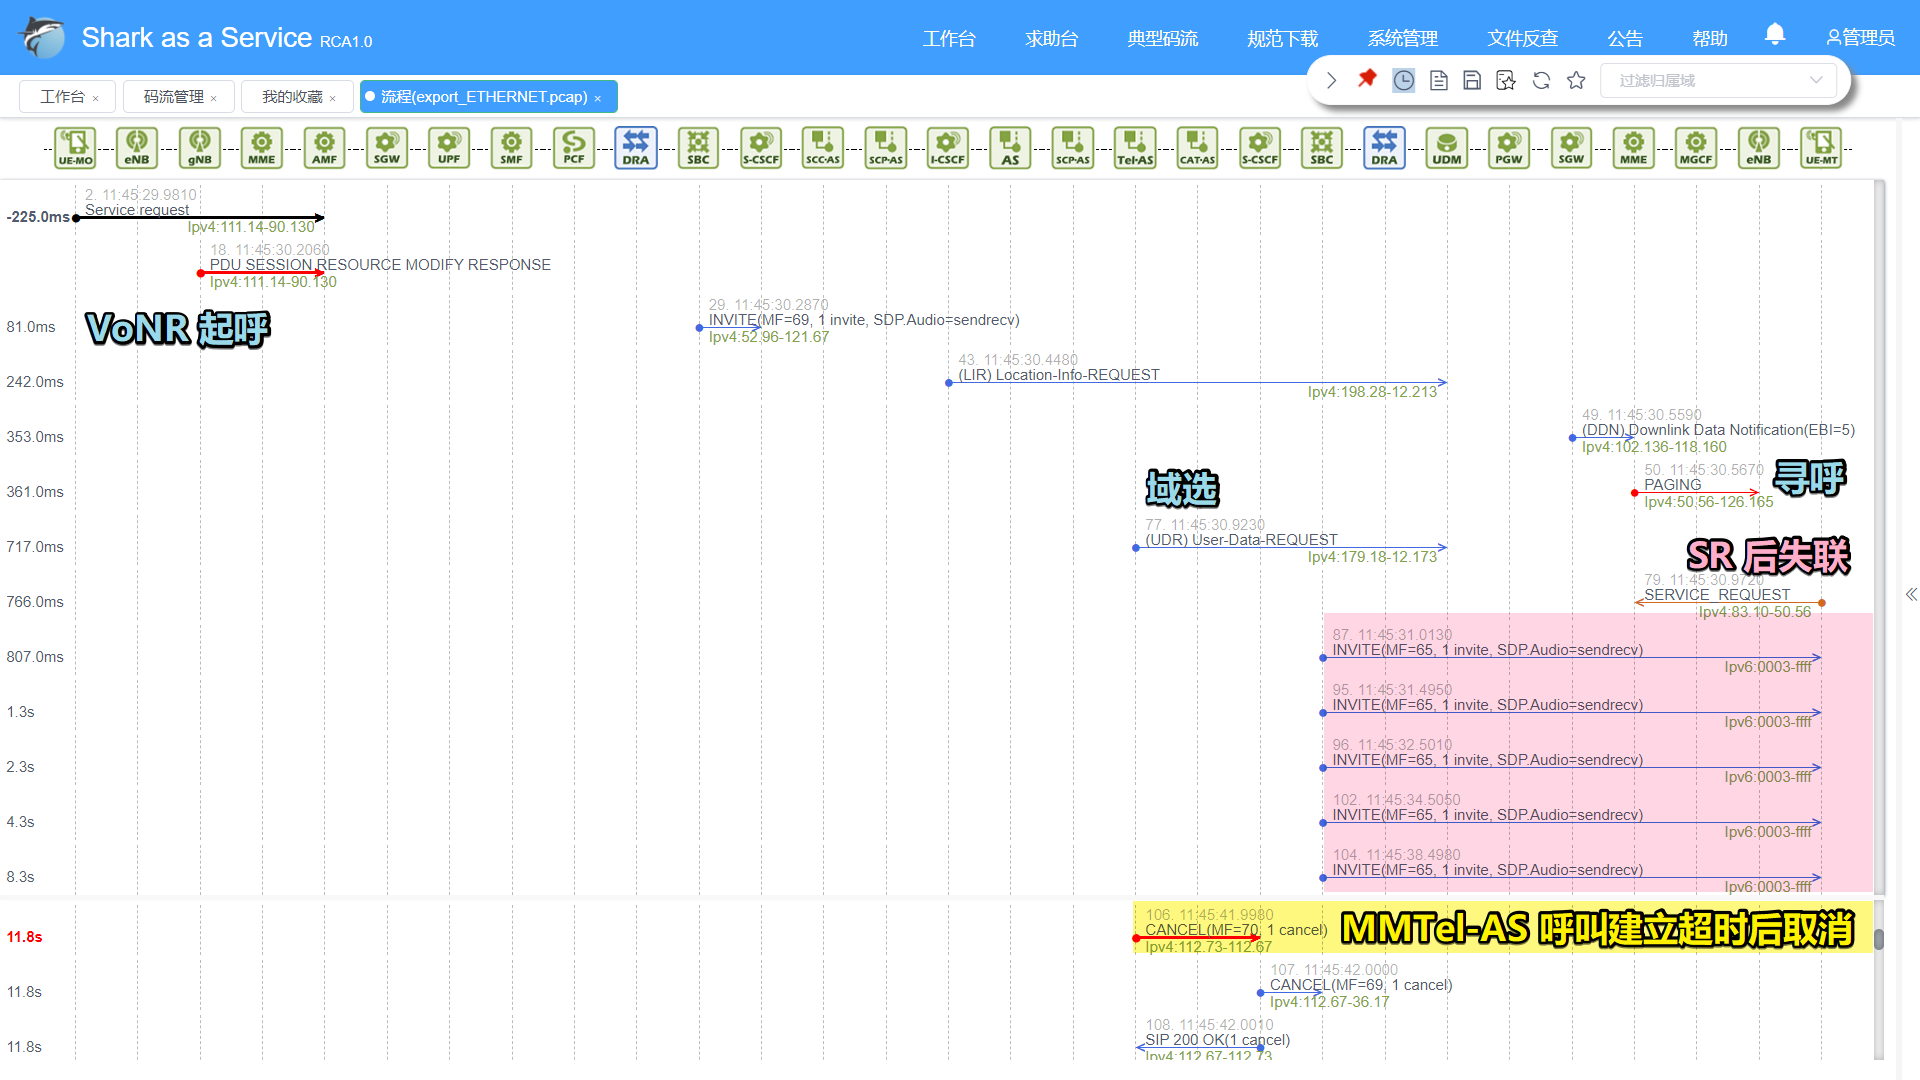1920x1080 pixels.
Task: Click the PAGING message
Action: pos(1672,485)
